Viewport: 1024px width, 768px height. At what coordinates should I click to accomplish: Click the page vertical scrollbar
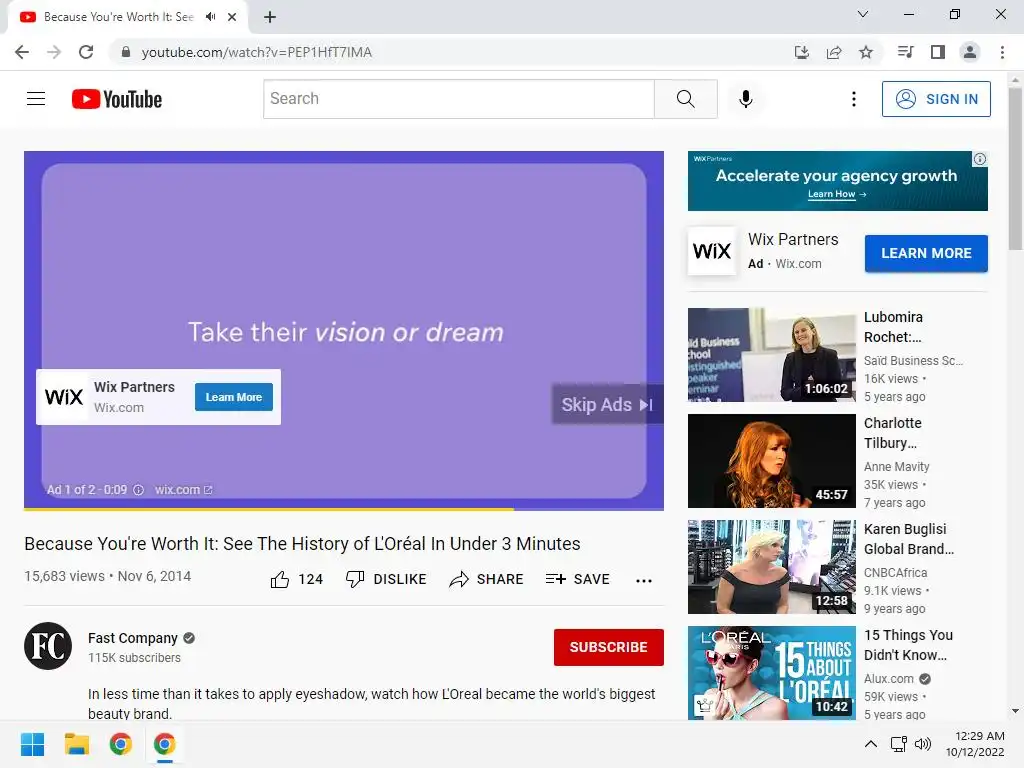click(1015, 168)
